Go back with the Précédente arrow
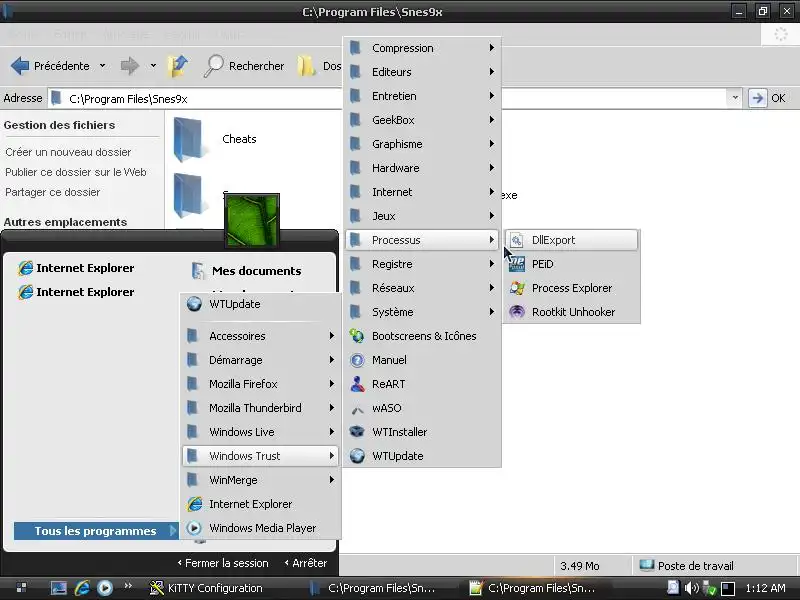Image resolution: width=800 pixels, height=600 pixels. [50, 66]
